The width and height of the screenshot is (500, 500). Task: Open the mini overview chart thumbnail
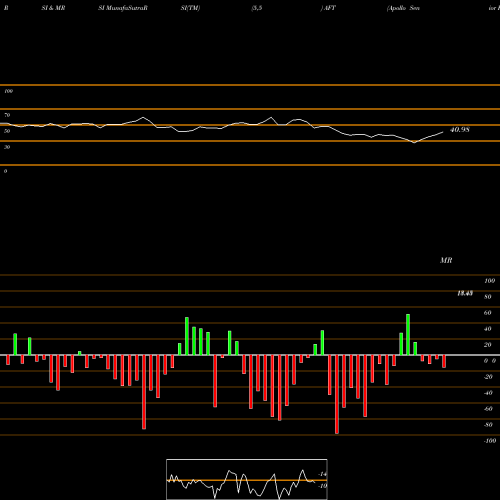click(x=247, y=479)
